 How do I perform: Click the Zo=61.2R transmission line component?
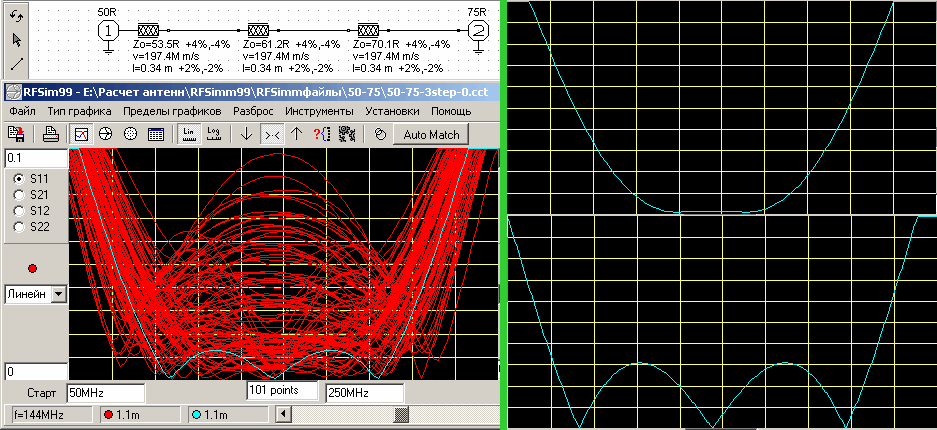point(258,30)
